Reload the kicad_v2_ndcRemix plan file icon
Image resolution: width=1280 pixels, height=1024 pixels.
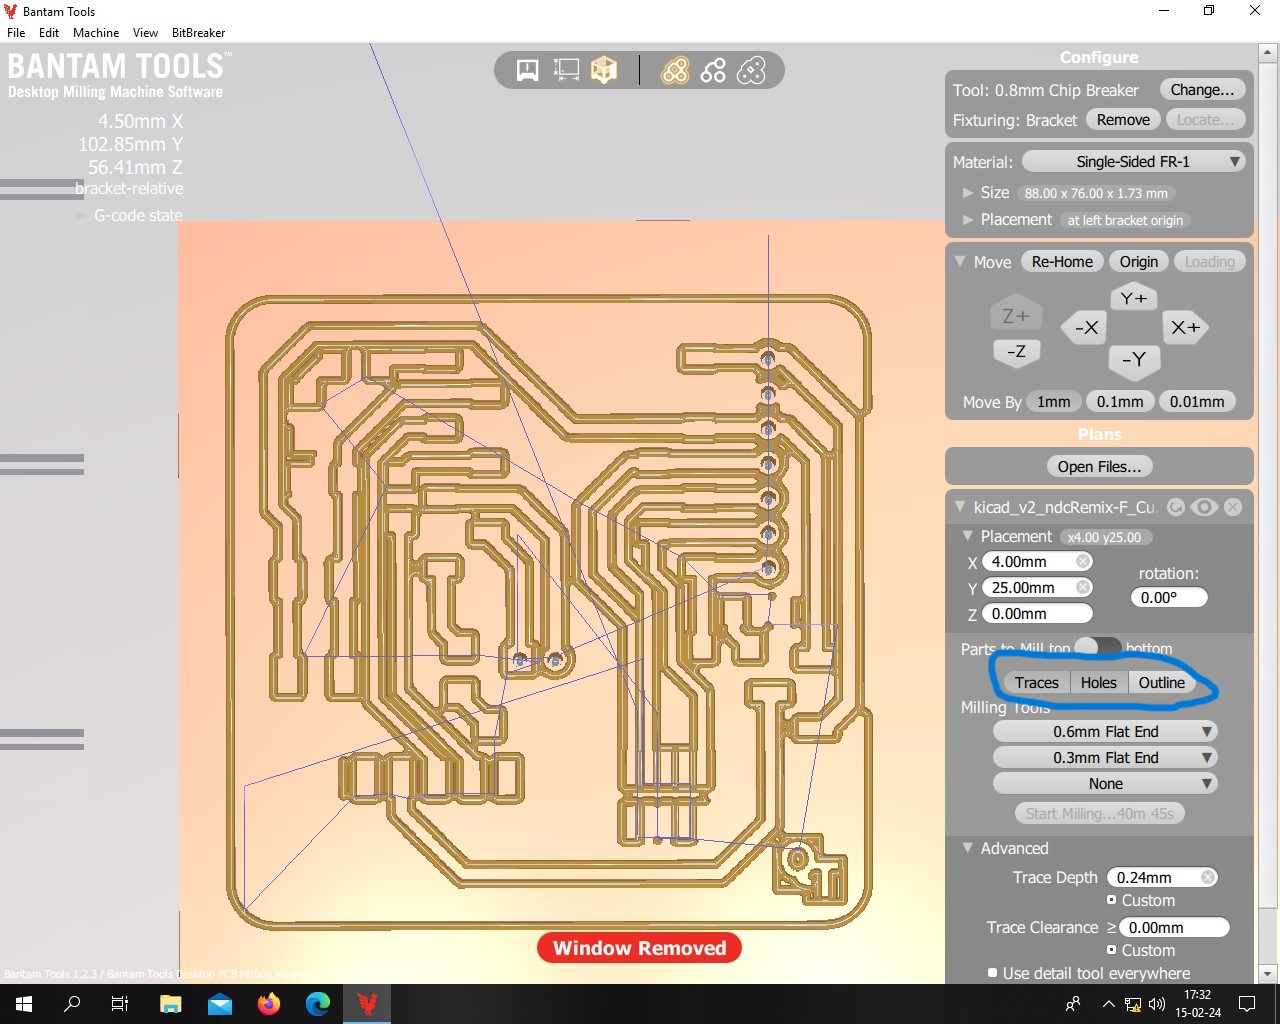pyautogui.click(x=1176, y=507)
